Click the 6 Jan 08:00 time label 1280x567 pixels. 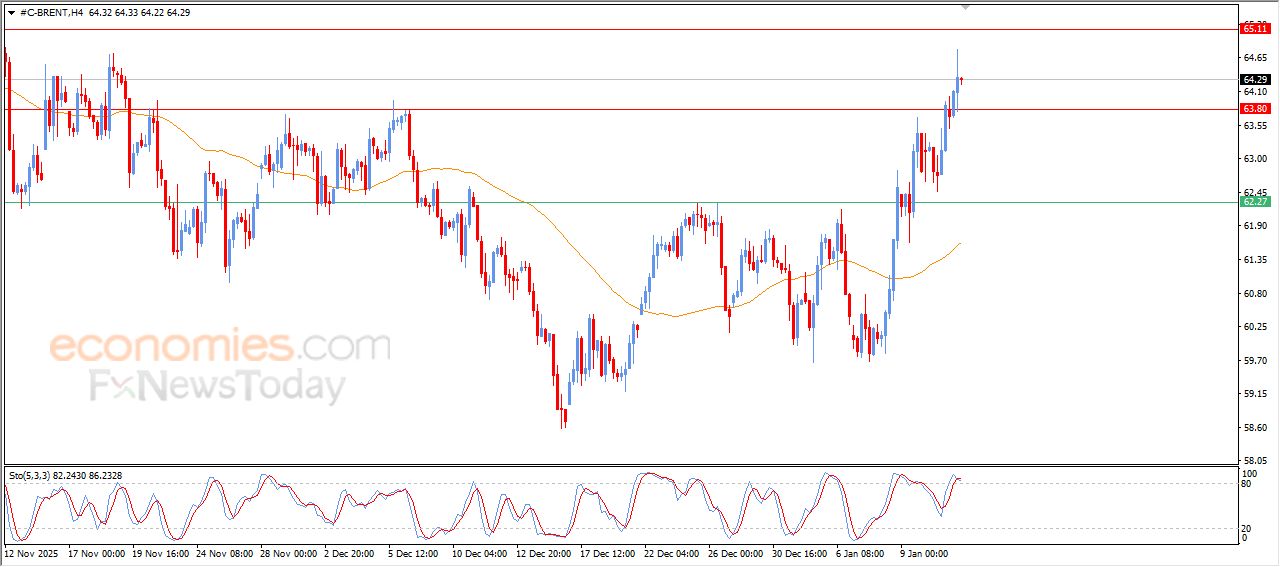point(862,552)
